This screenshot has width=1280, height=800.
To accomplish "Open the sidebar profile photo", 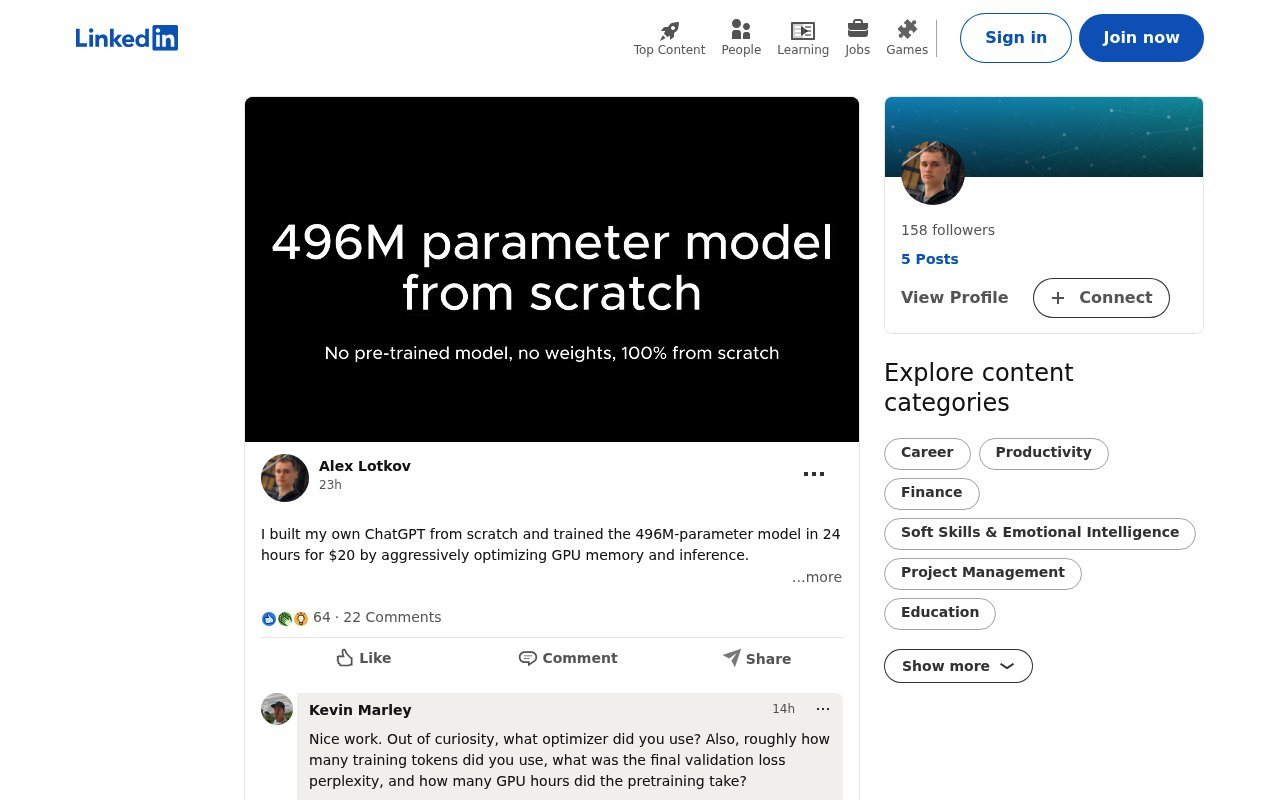I will (933, 173).
